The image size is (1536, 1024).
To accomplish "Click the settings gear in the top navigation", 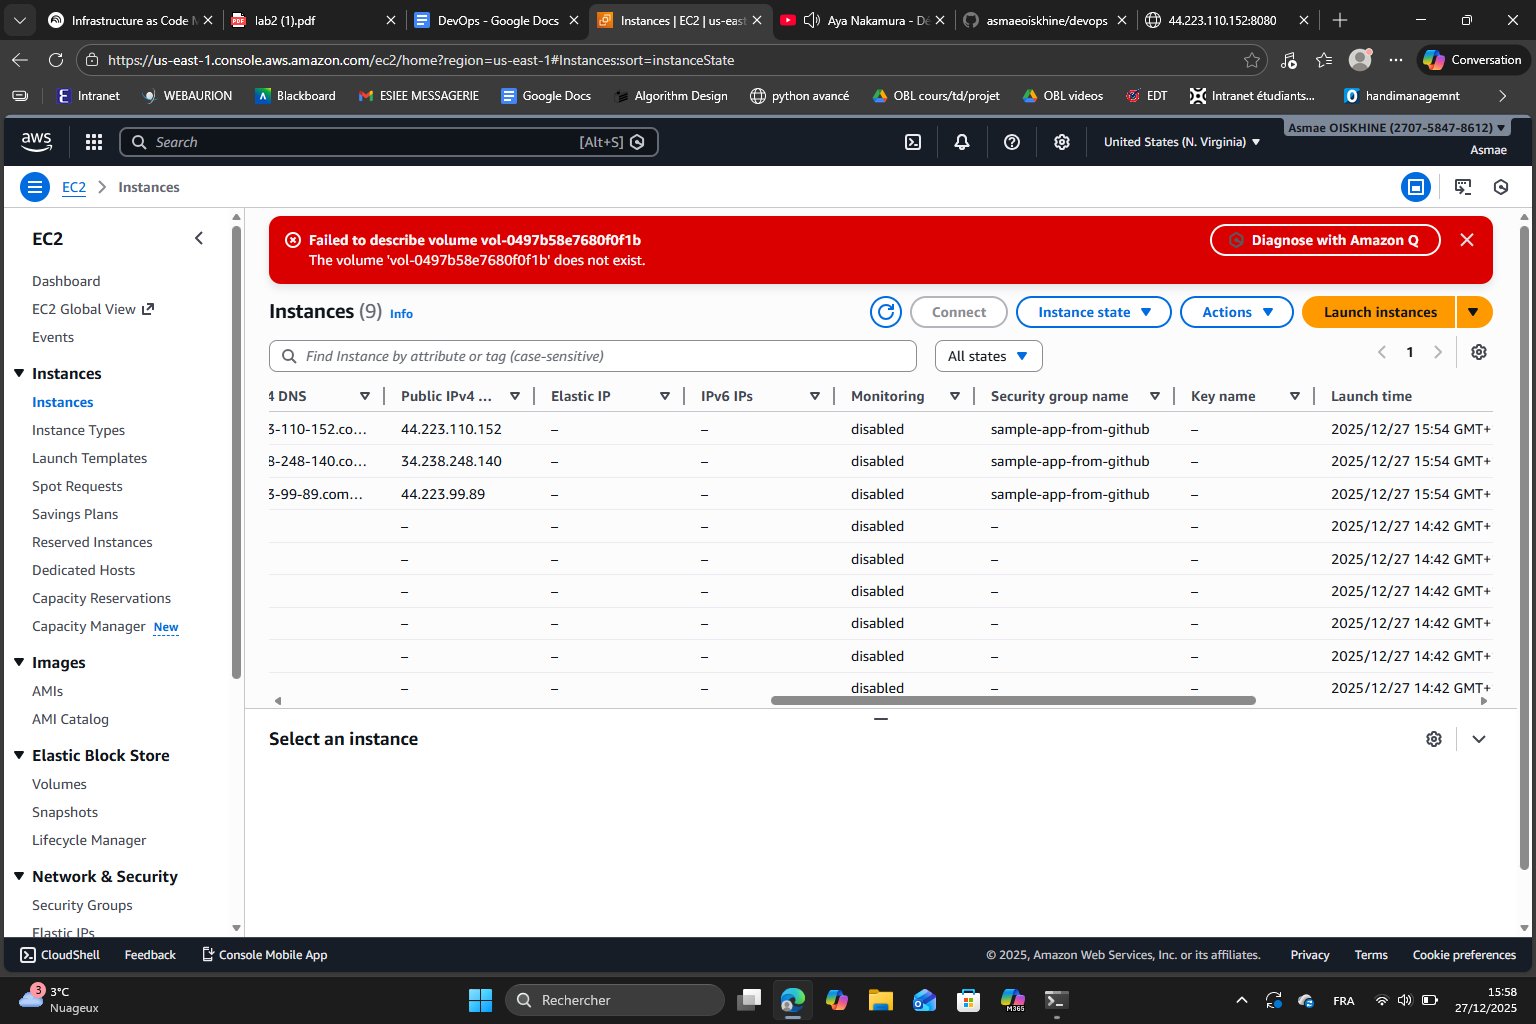I will coord(1061,141).
